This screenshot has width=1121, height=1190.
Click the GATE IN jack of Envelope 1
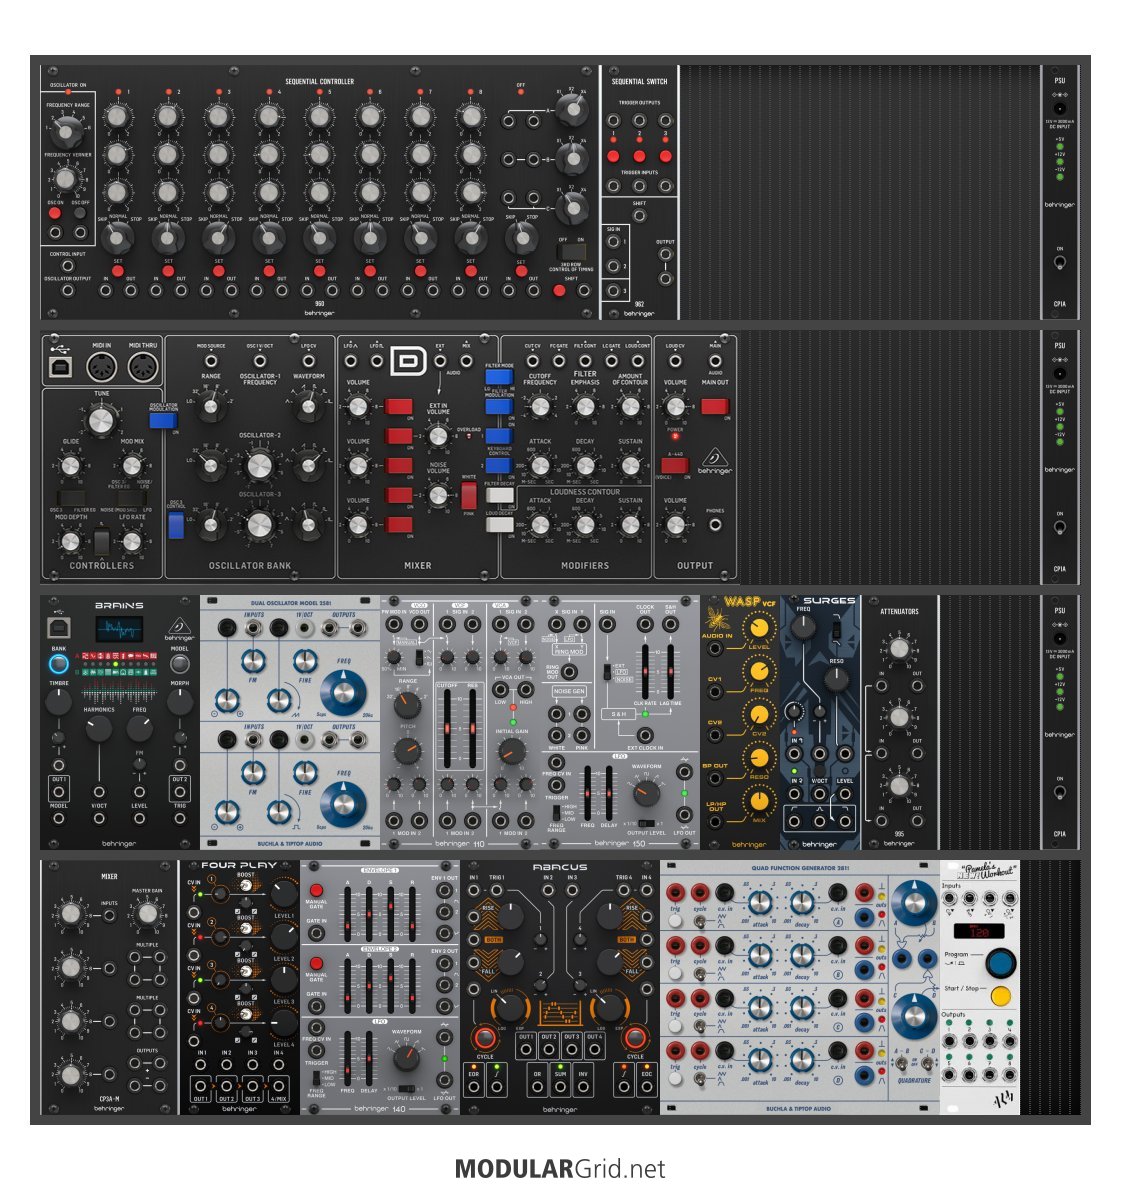click(x=316, y=933)
